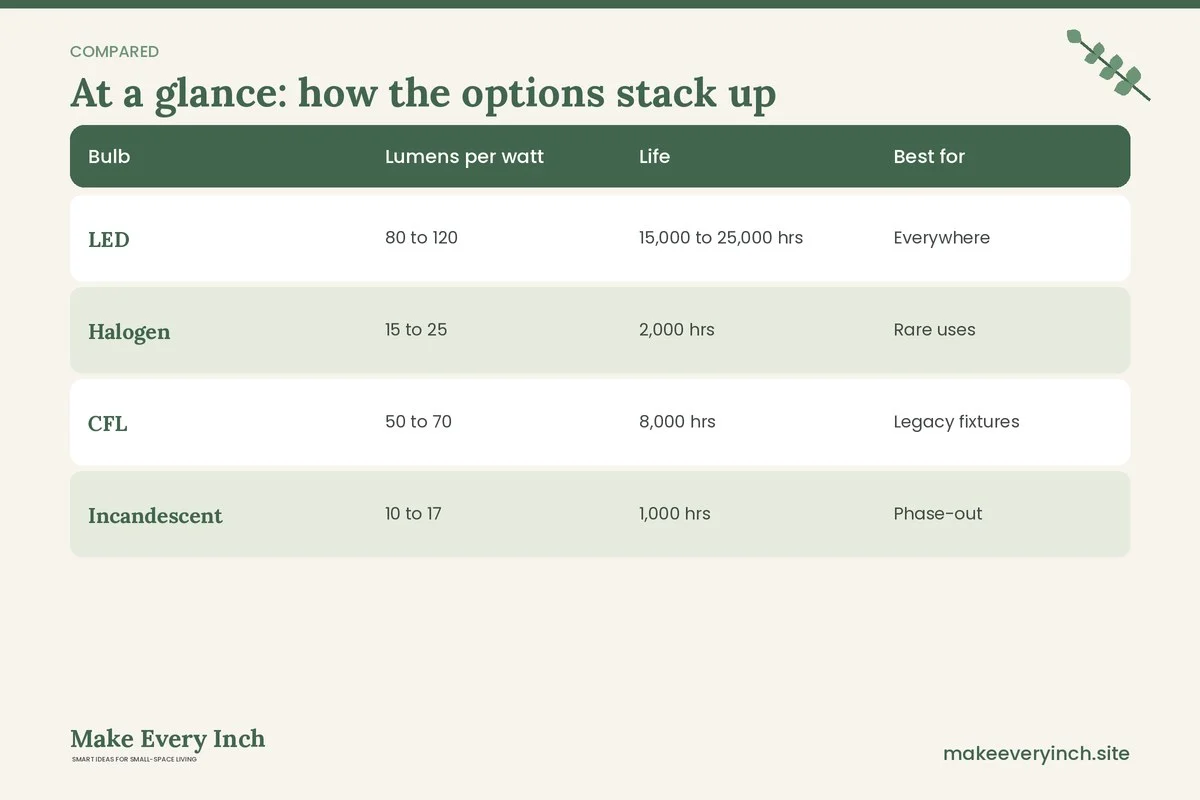This screenshot has width=1200, height=800.
Task: Select the "15 to 25" cell
Action: [x=416, y=330]
